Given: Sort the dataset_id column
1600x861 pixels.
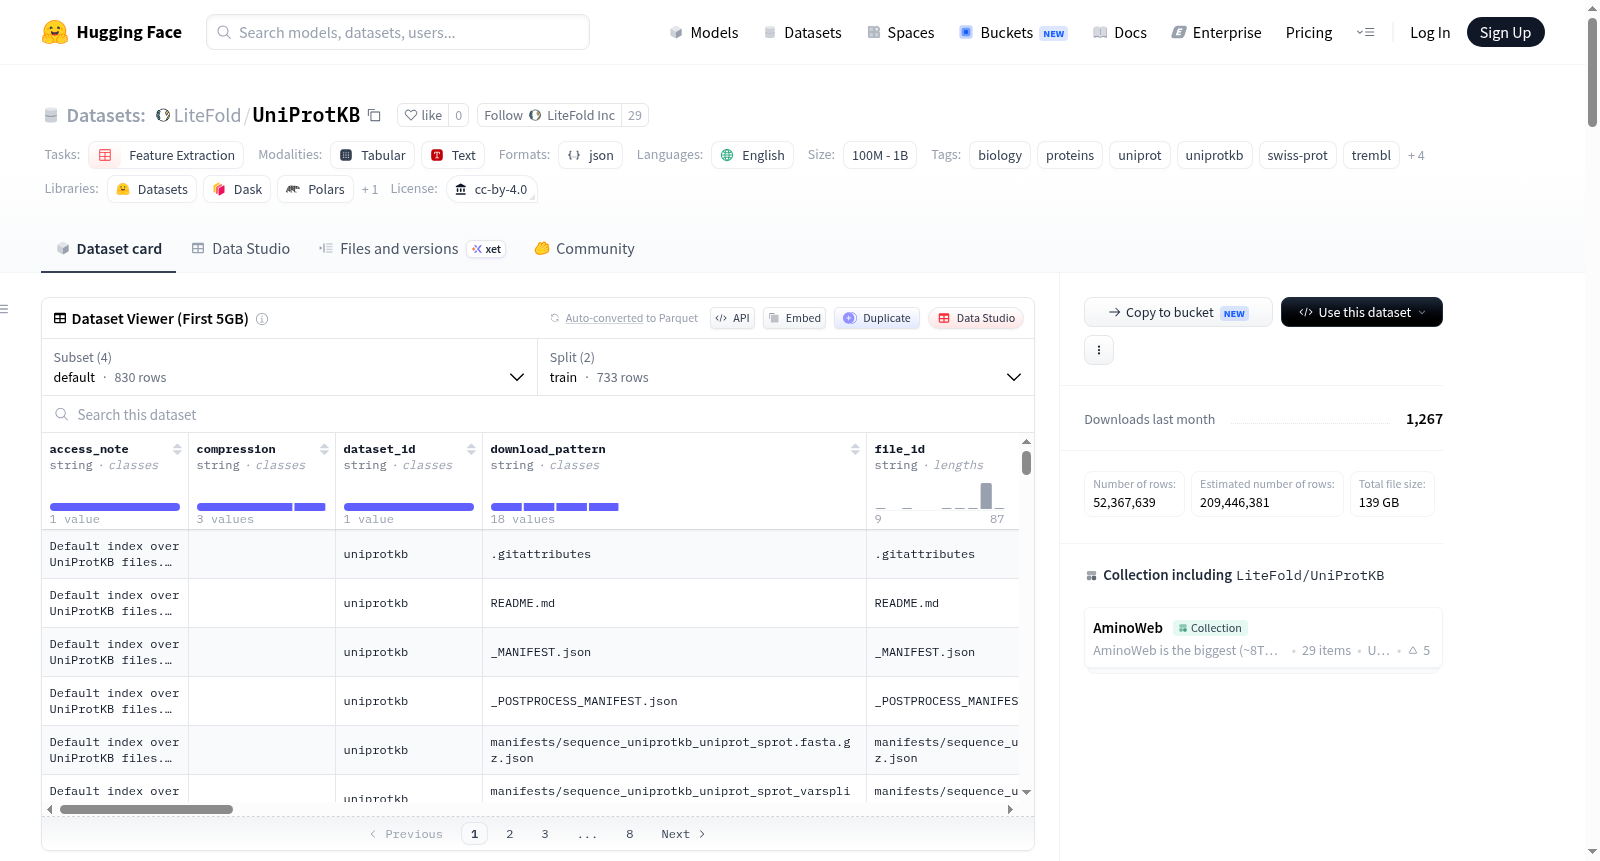Looking at the screenshot, I should [x=471, y=449].
